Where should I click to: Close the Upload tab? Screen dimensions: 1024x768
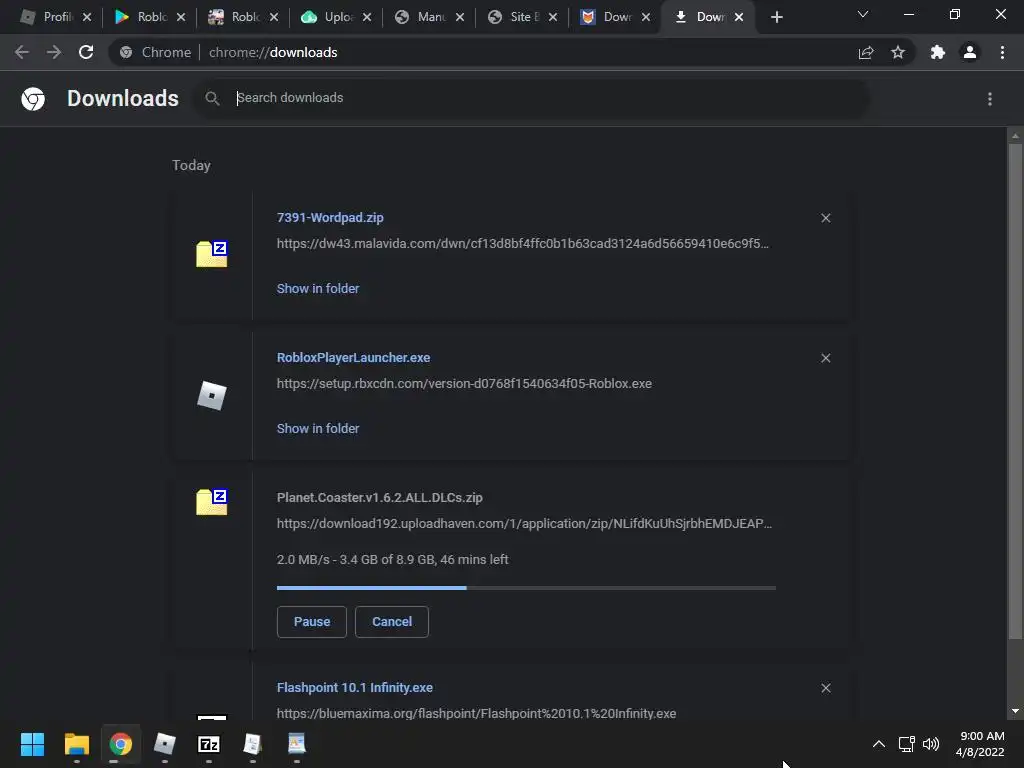point(367,18)
